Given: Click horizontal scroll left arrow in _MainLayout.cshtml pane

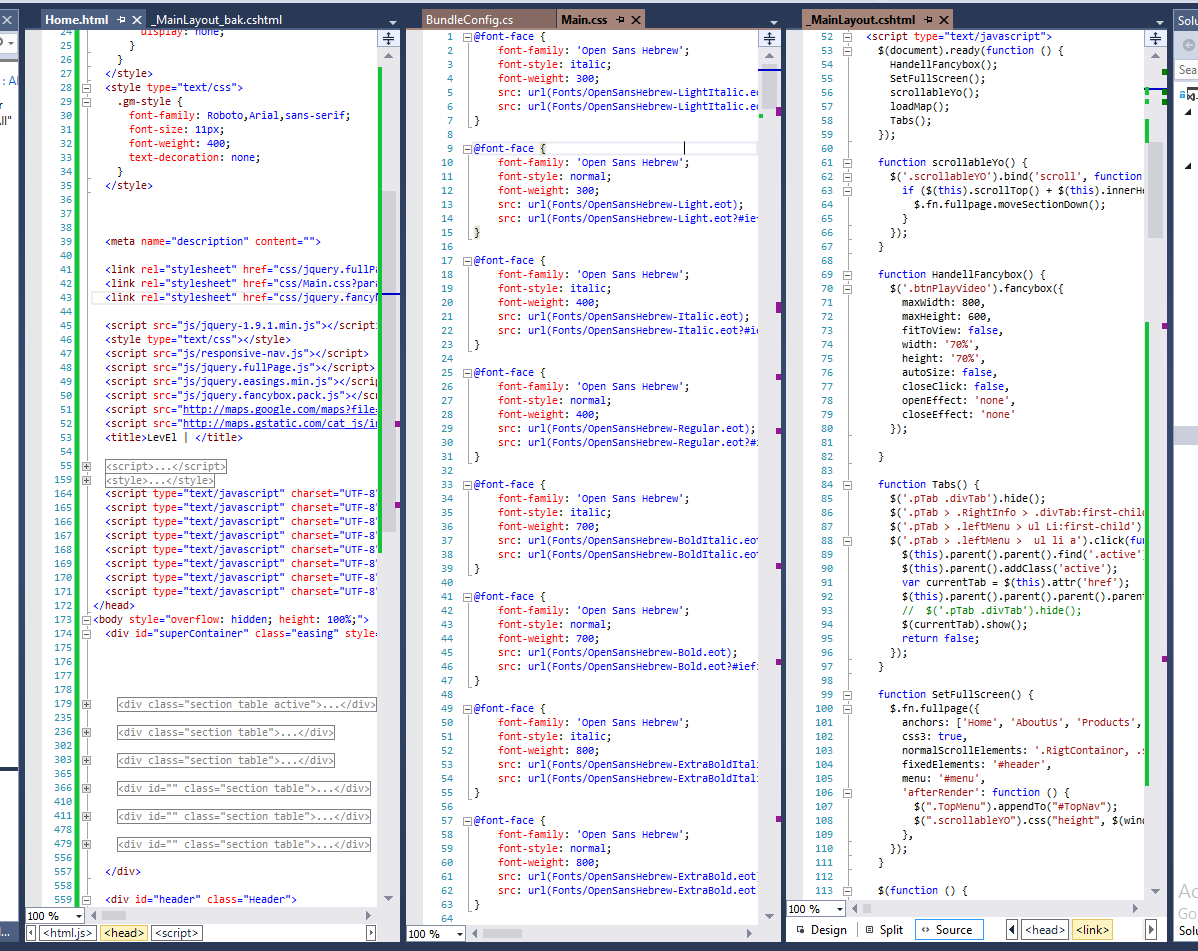Looking at the screenshot, I should [855, 909].
